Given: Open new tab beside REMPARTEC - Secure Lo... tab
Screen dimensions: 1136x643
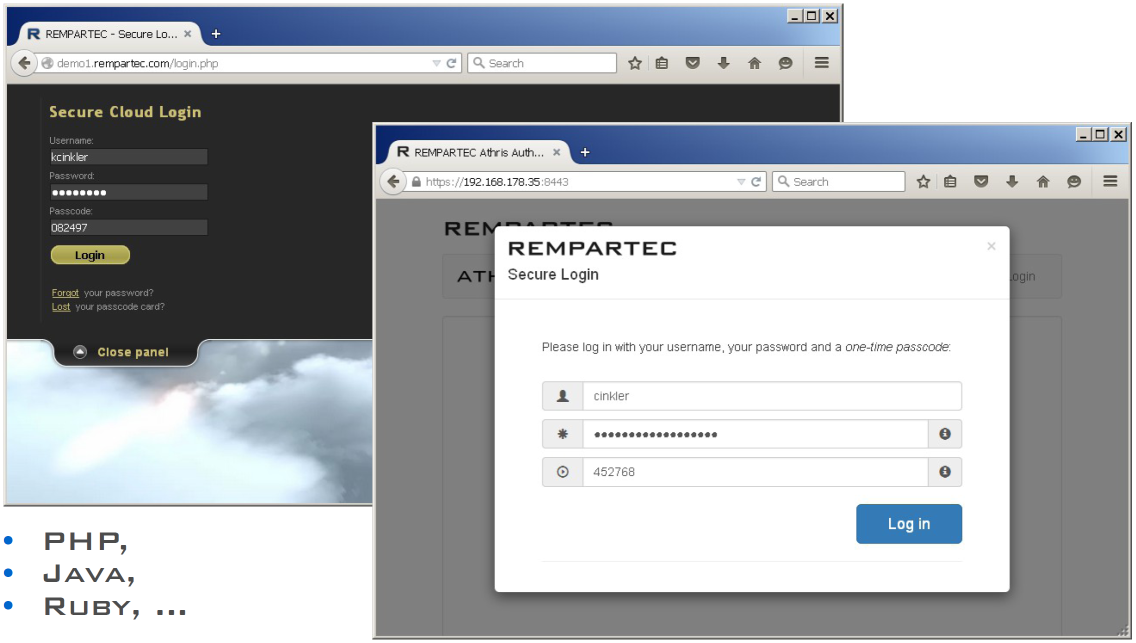Looking at the screenshot, I should coord(216,34).
